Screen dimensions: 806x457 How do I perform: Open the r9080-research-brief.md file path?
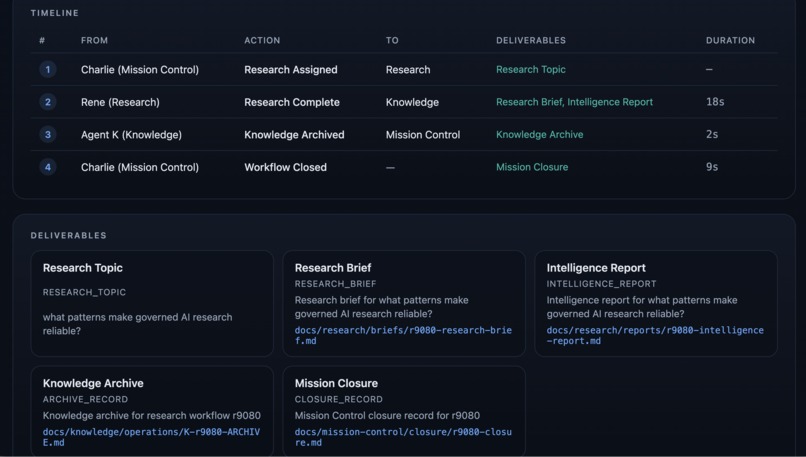pos(403,335)
